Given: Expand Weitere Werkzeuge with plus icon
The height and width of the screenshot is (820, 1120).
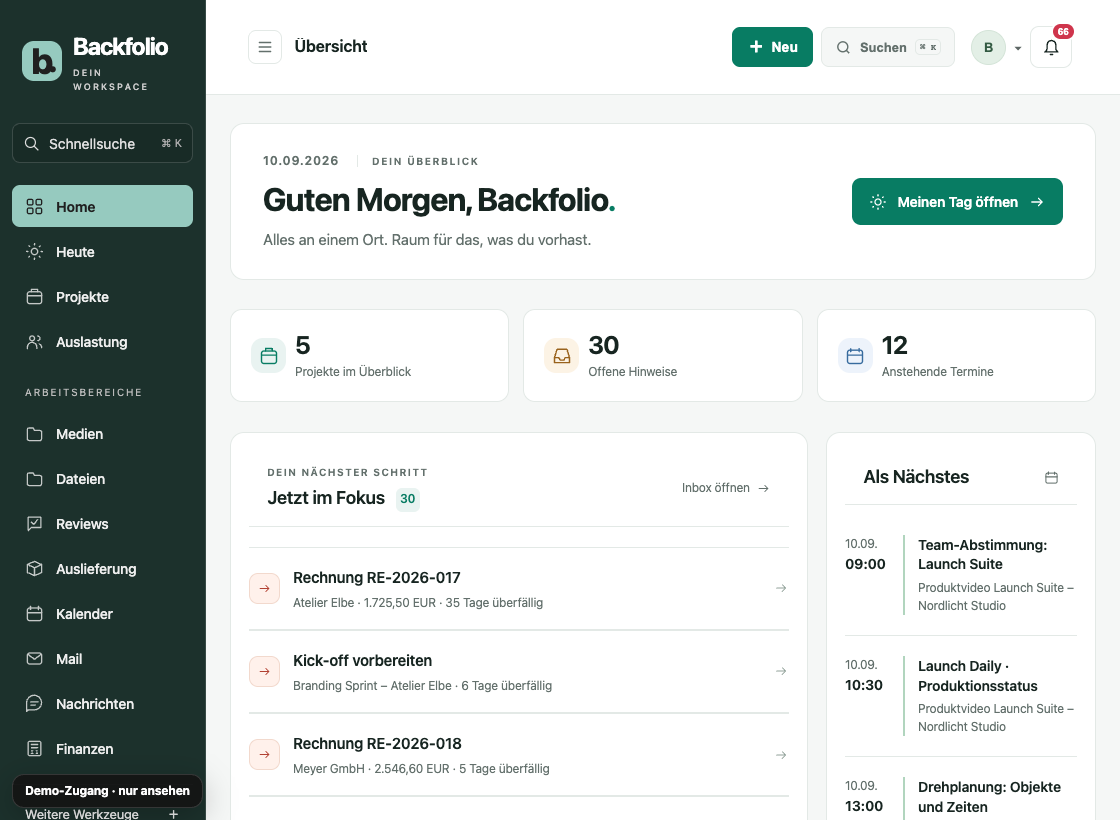Looking at the screenshot, I should [x=173, y=814].
